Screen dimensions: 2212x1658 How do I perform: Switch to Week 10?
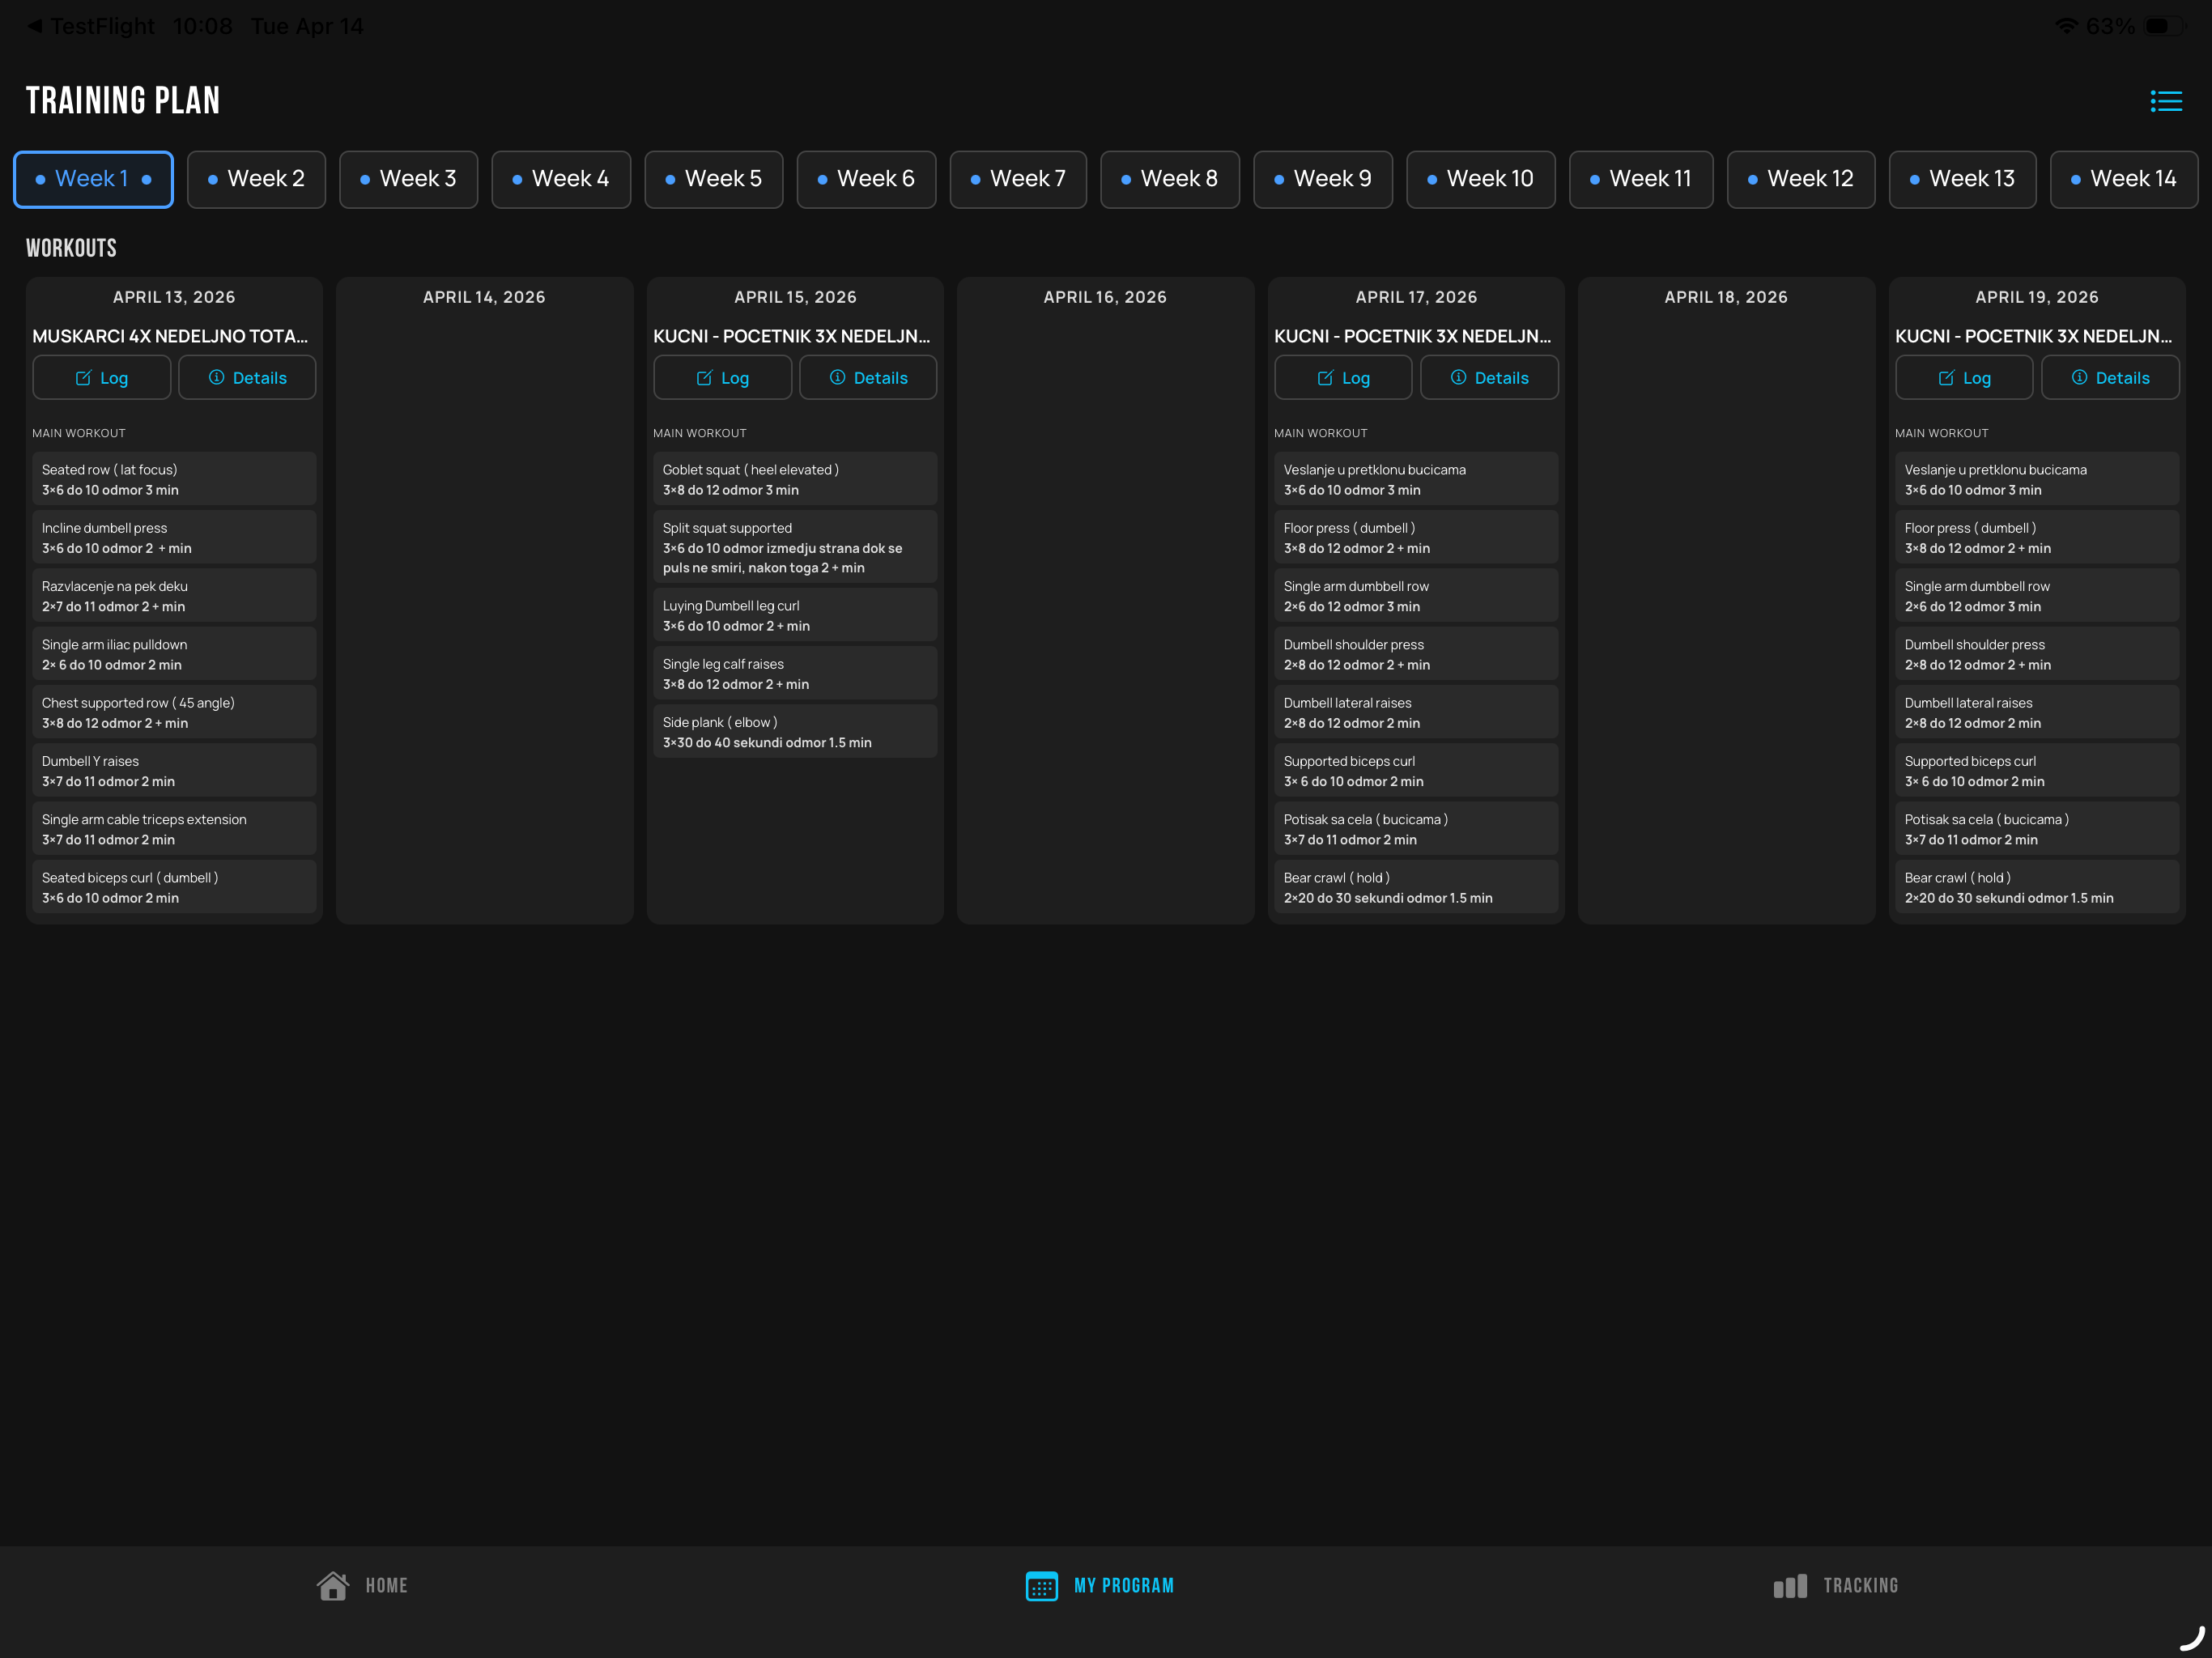pyautogui.click(x=1481, y=179)
